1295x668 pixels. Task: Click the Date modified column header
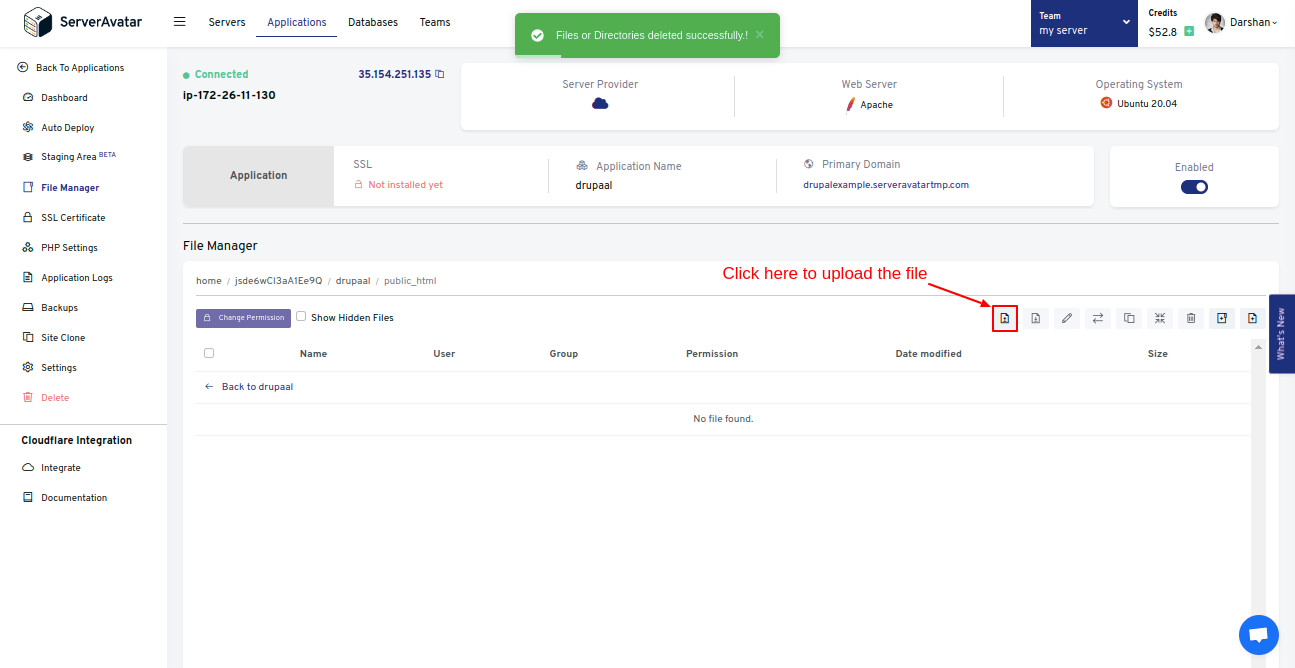[x=928, y=354]
